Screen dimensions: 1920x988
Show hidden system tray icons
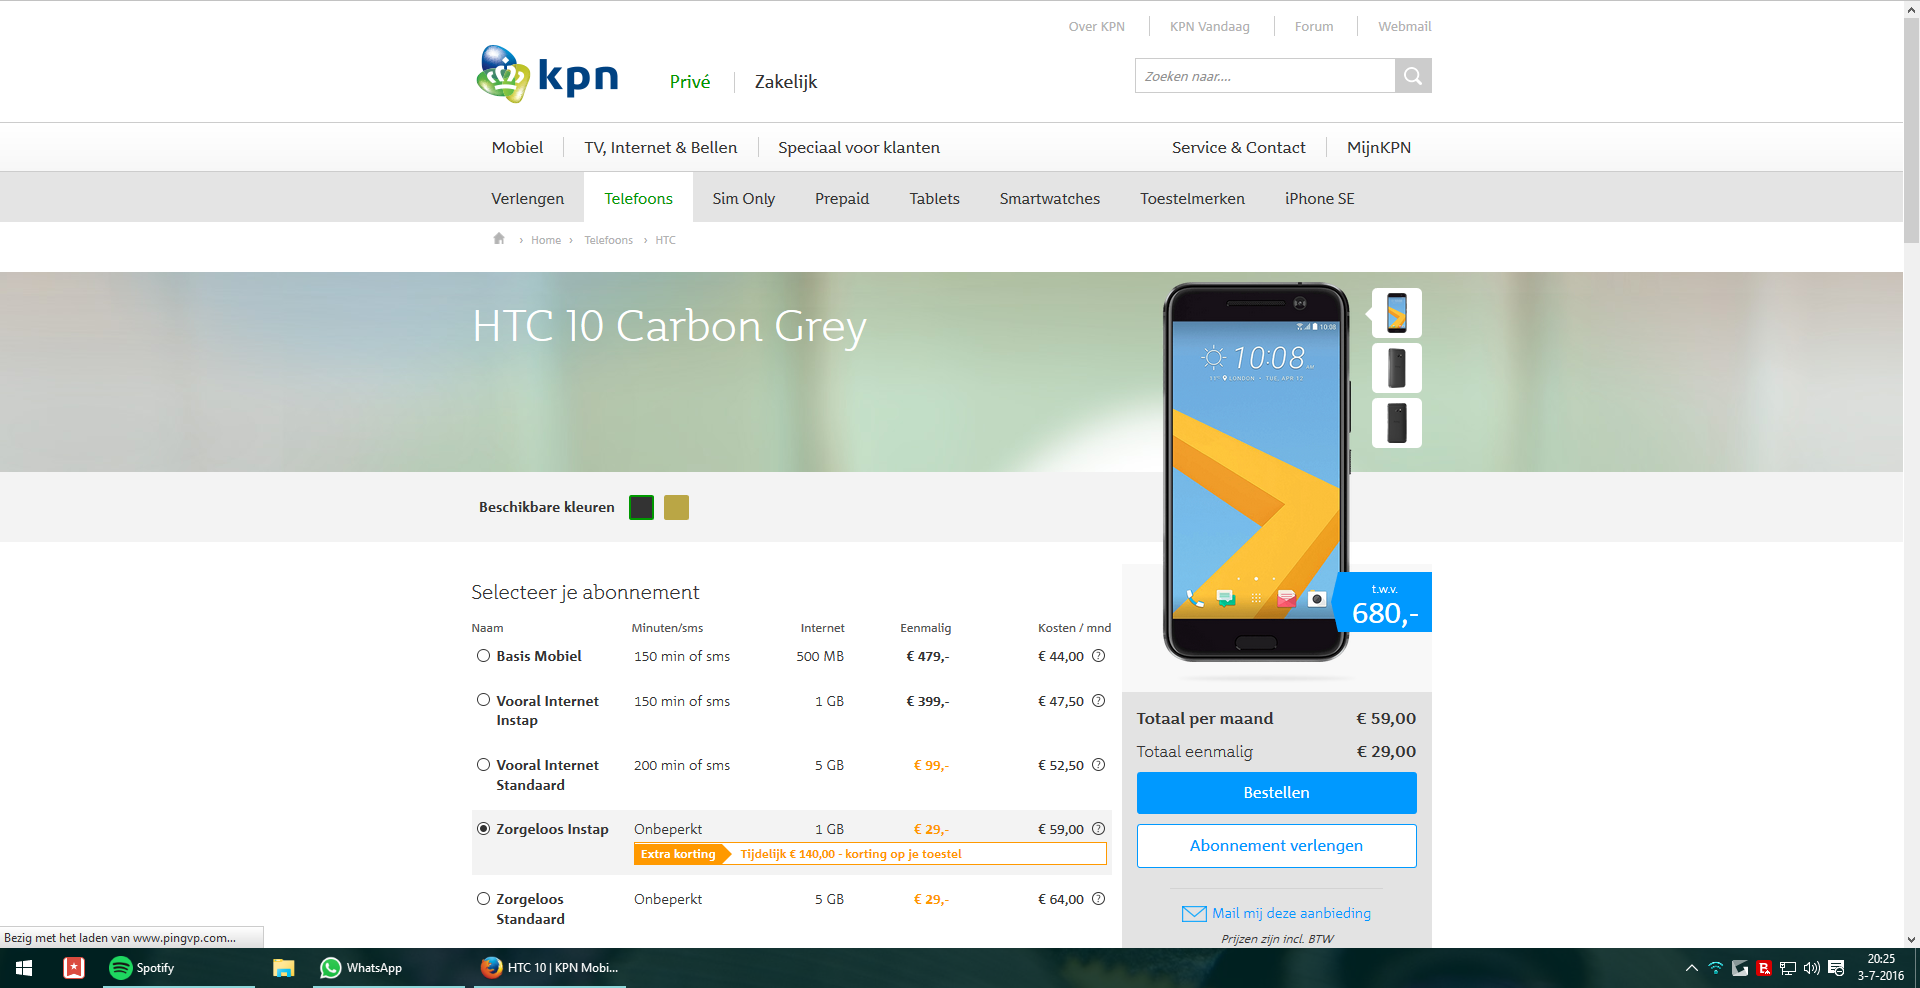(x=1692, y=968)
